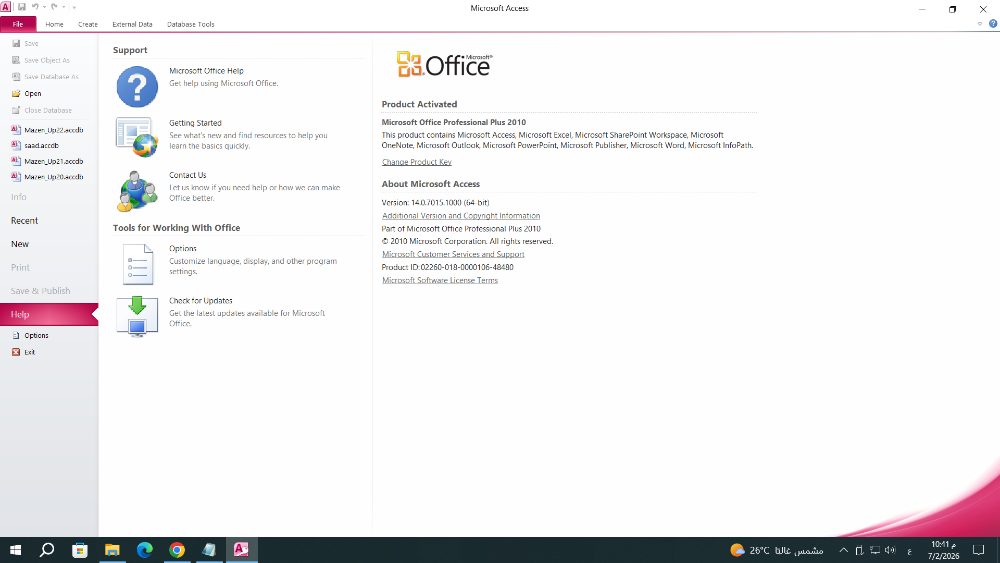Open the Getting Started icon
The width and height of the screenshot is (1000, 563).
click(x=137, y=137)
